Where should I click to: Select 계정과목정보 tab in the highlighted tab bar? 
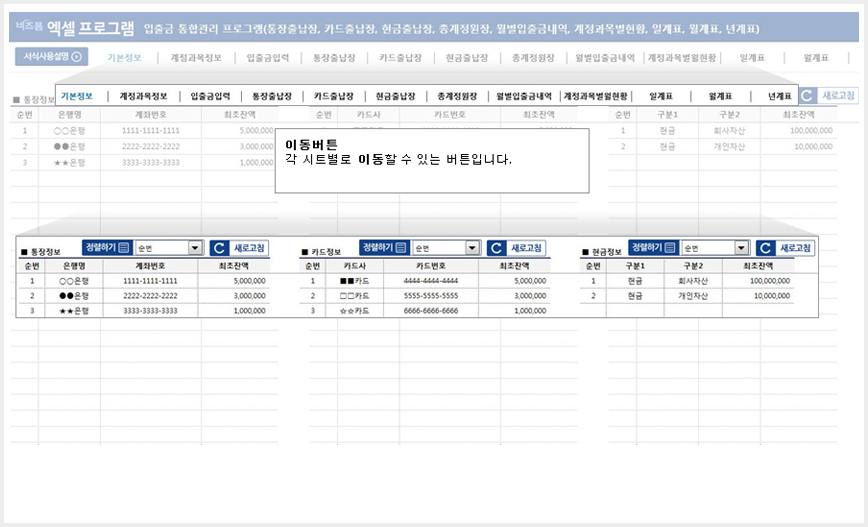pyautogui.click(x=143, y=96)
